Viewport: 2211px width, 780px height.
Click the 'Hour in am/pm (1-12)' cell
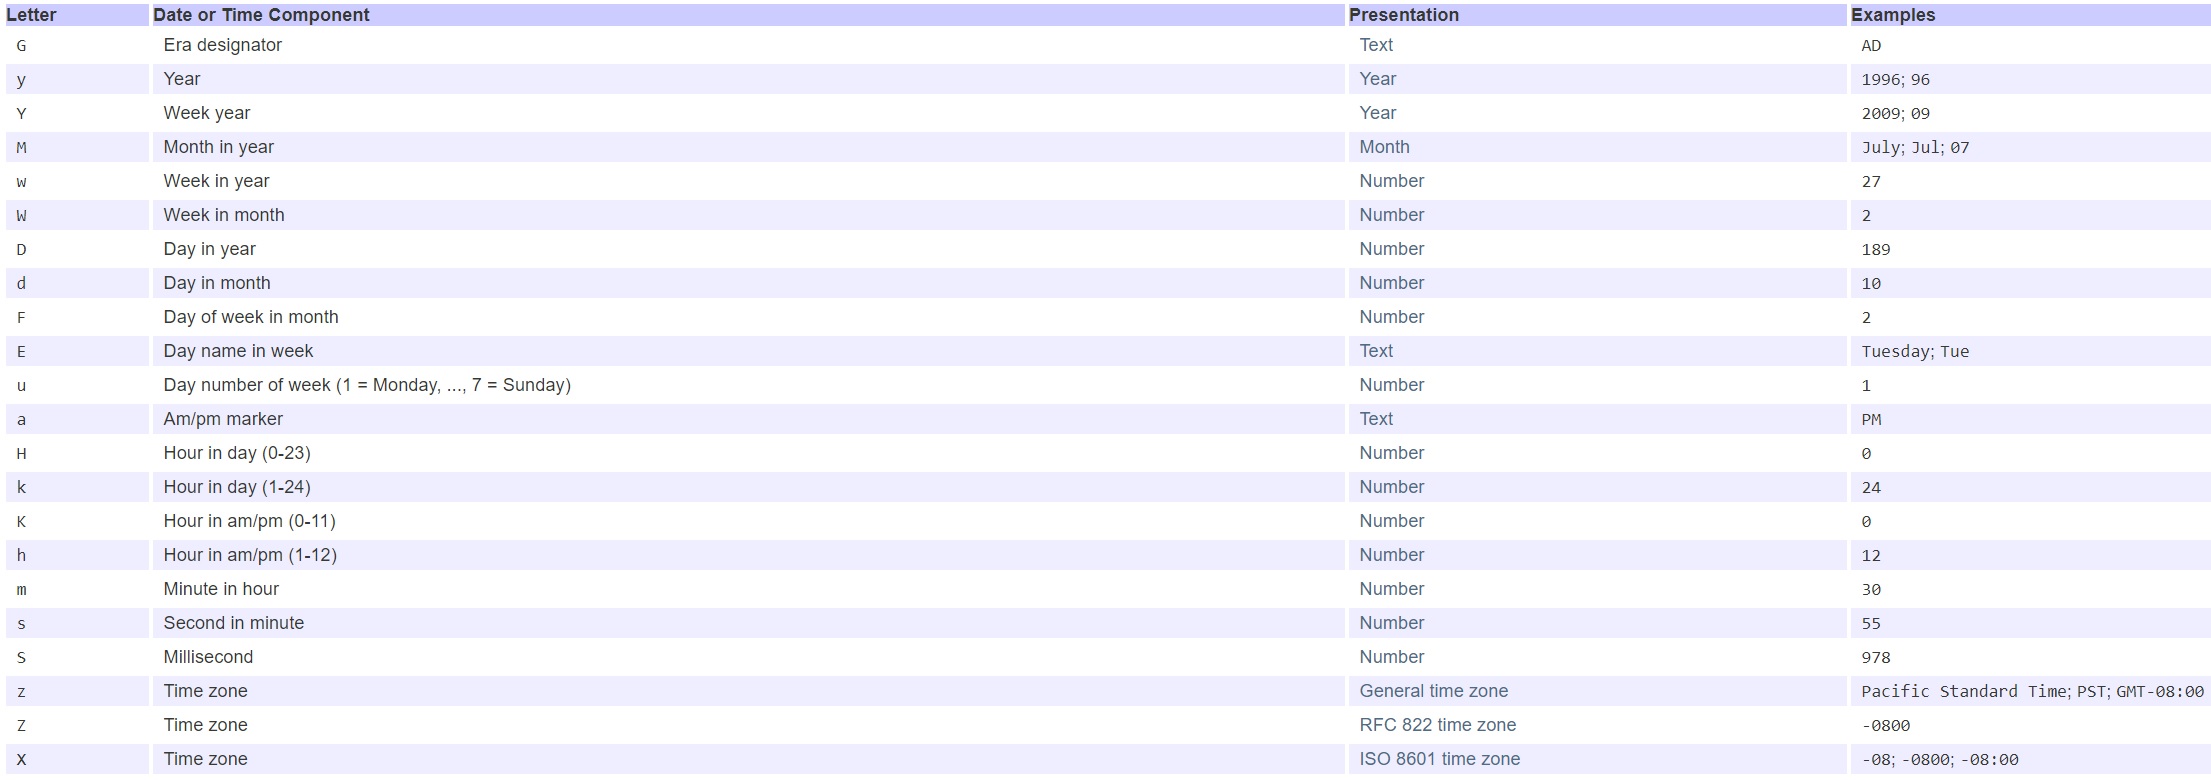click(250, 555)
